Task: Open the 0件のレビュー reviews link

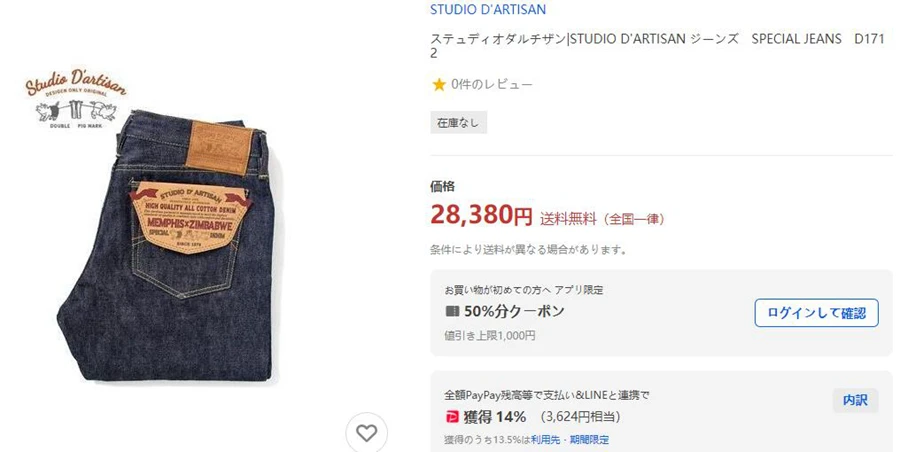Action: click(492, 85)
